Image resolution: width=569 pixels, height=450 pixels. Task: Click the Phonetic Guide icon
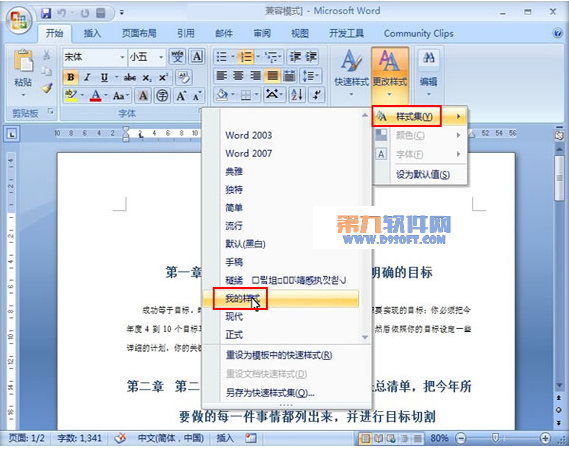pos(177,56)
